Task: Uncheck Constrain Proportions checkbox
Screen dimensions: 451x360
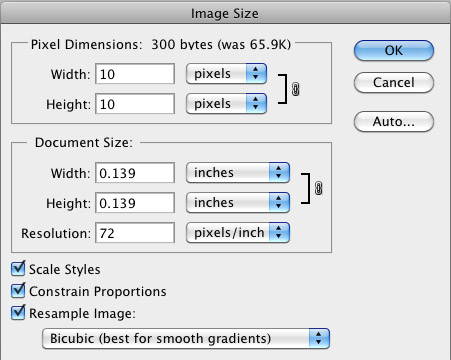Action: (x=18, y=291)
